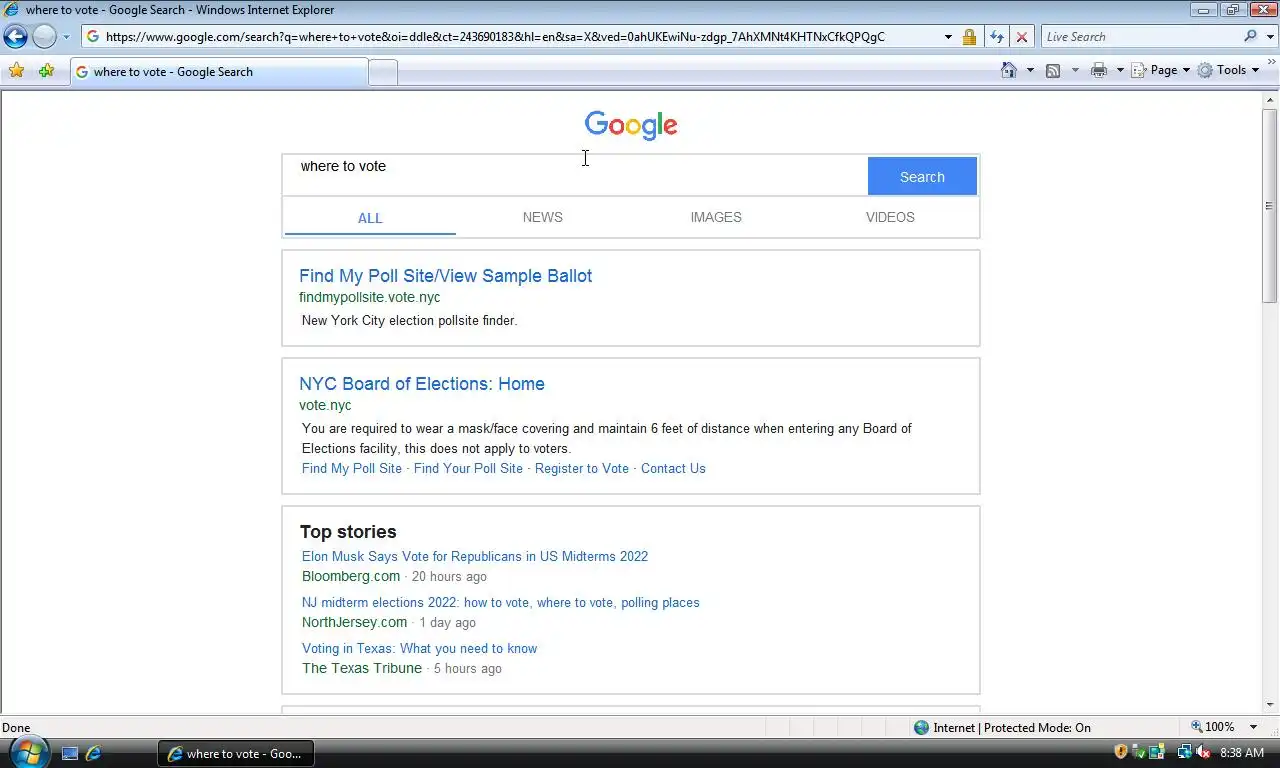Select the ALL results tab
The height and width of the screenshot is (768, 1280).
370,217
